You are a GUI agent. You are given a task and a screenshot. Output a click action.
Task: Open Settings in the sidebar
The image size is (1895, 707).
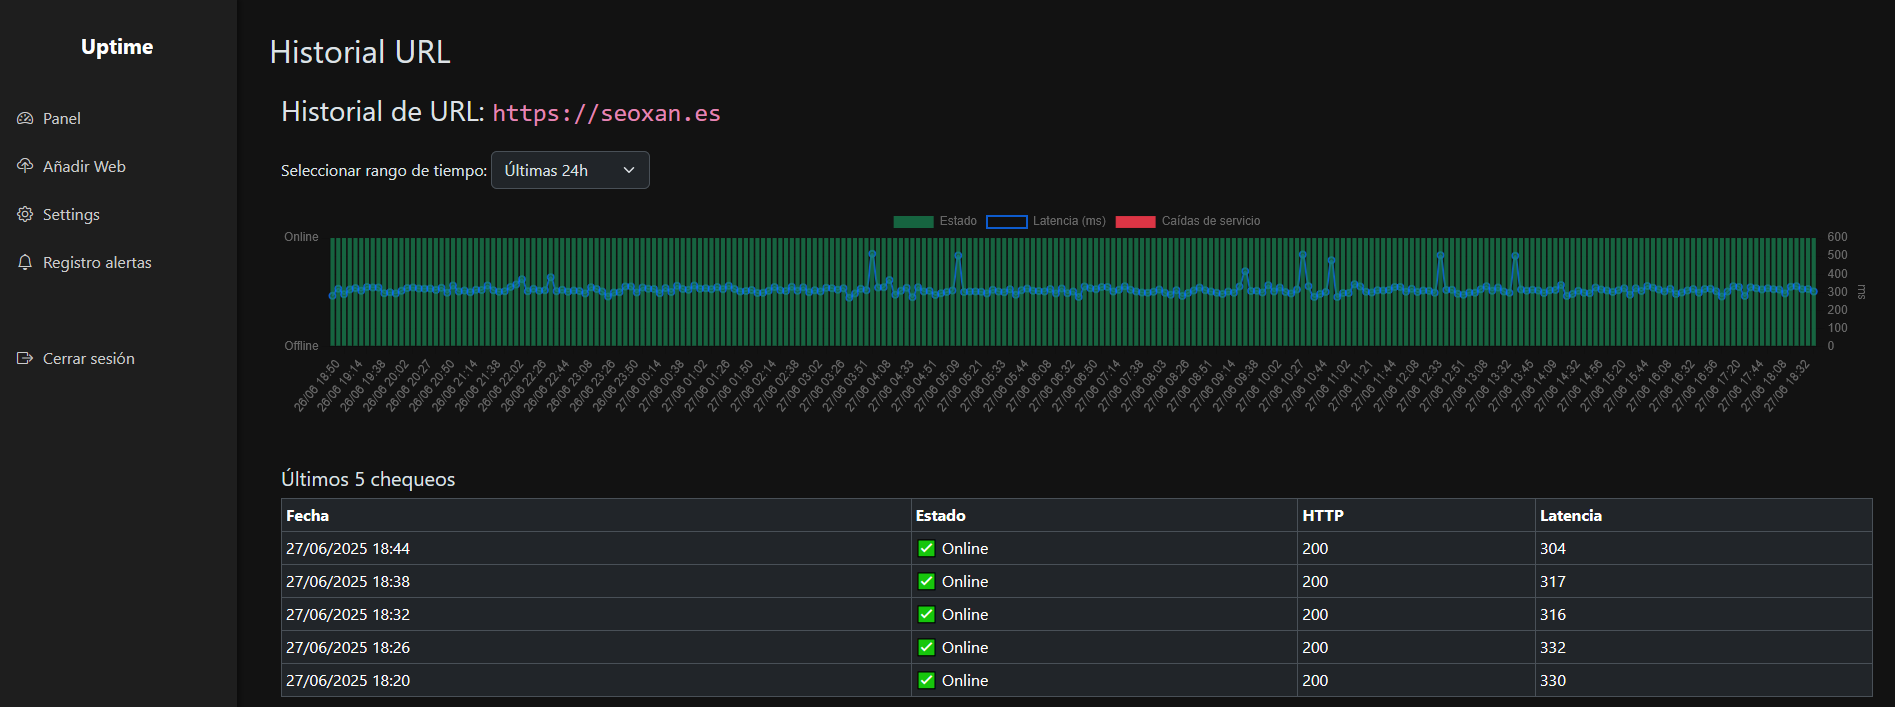(x=71, y=214)
